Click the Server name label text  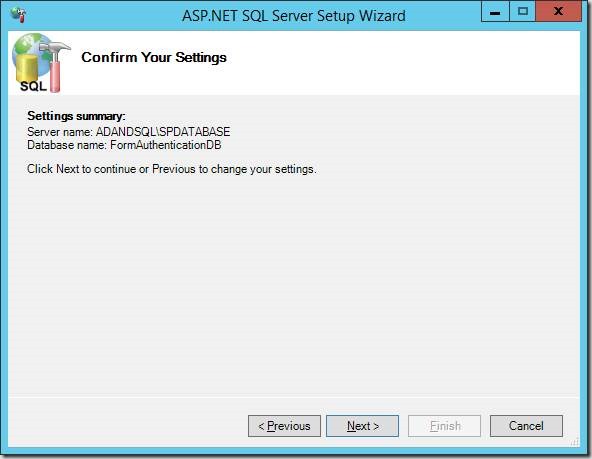(x=60, y=132)
